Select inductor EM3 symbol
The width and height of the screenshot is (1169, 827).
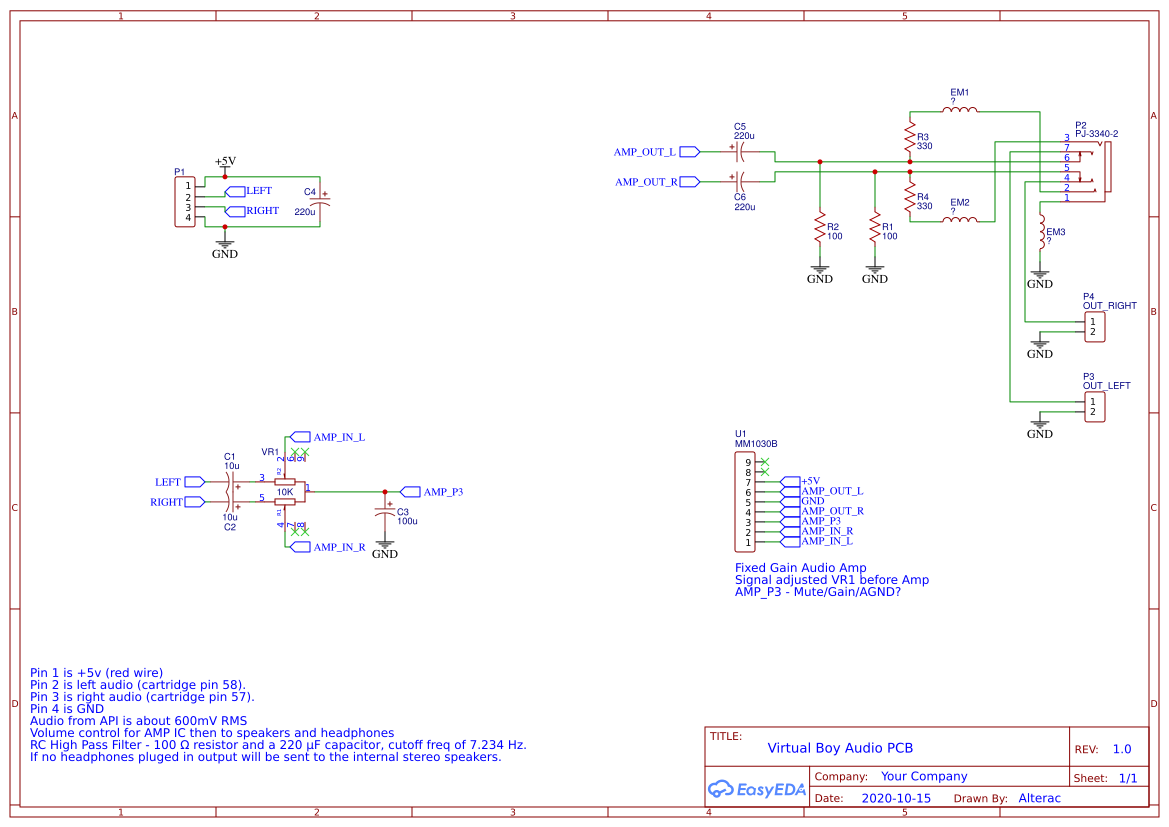1042,234
